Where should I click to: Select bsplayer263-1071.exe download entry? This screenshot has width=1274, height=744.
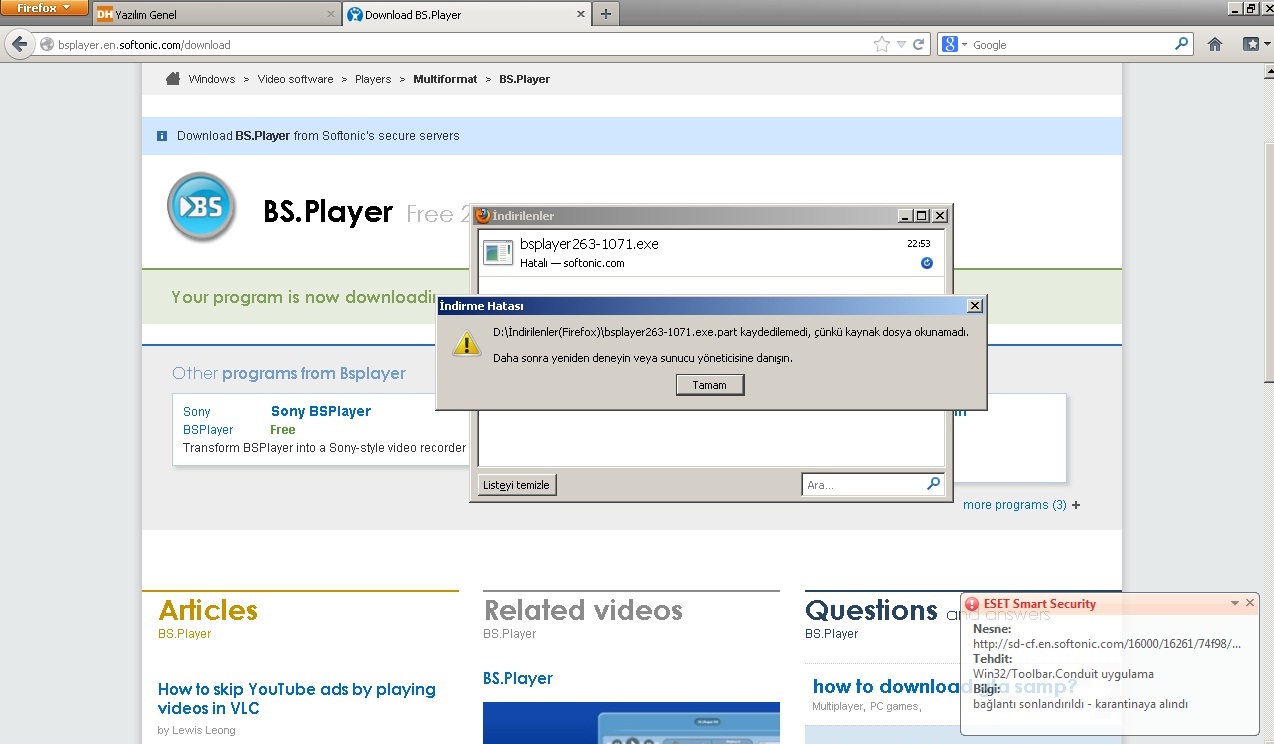tap(711, 253)
